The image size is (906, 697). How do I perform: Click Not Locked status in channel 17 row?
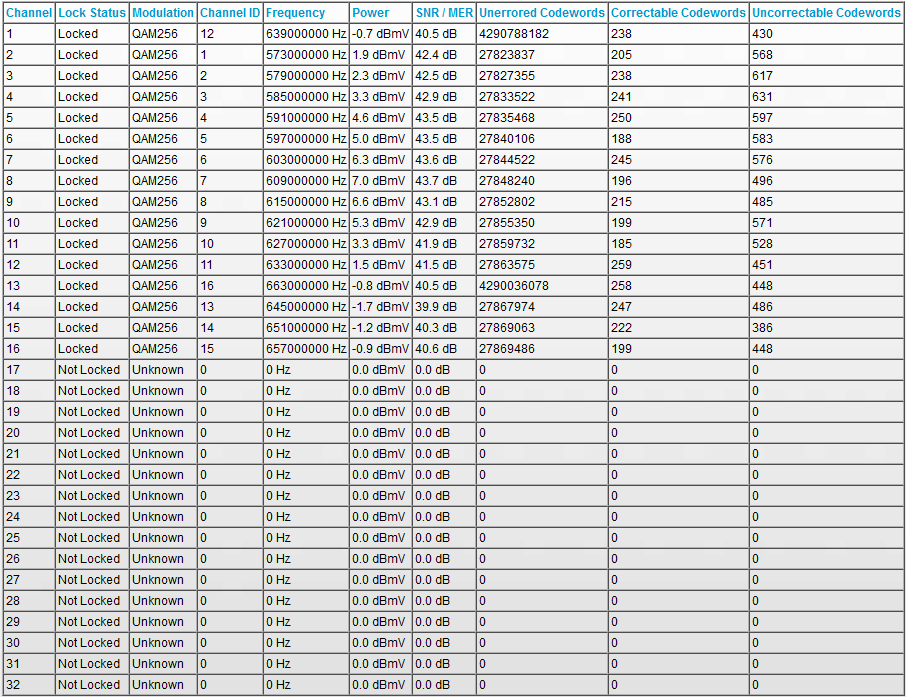point(88,370)
